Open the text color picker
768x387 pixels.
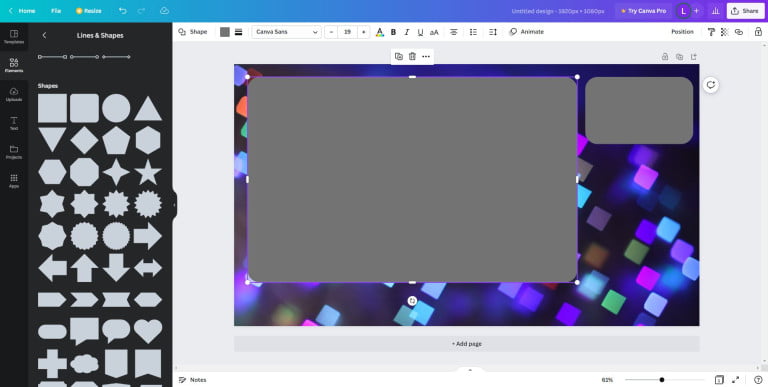(x=380, y=32)
